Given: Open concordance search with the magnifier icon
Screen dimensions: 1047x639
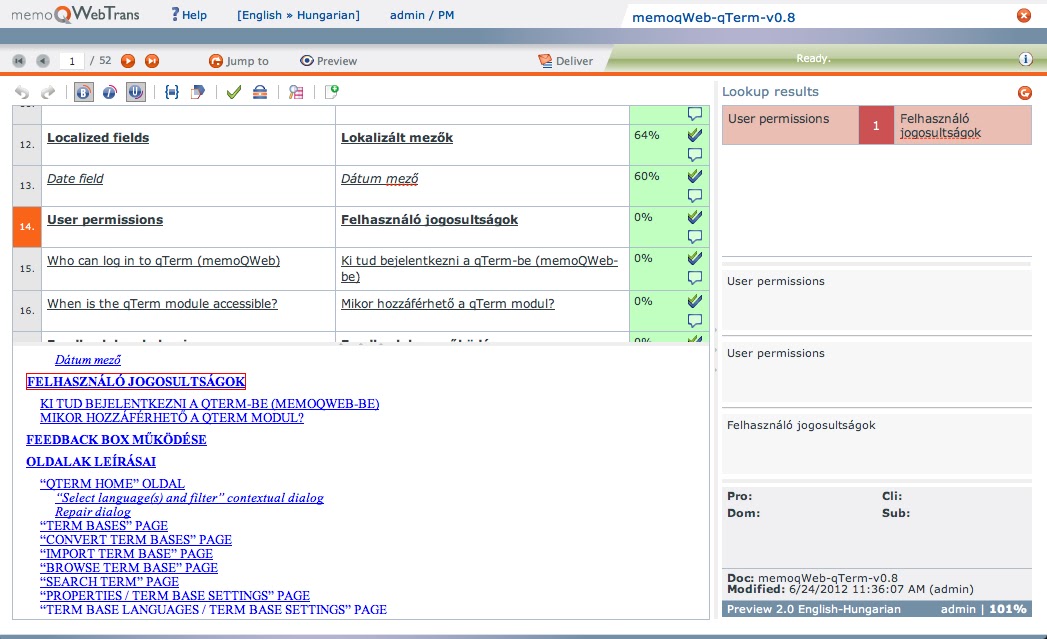Looking at the screenshot, I should pos(296,92).
